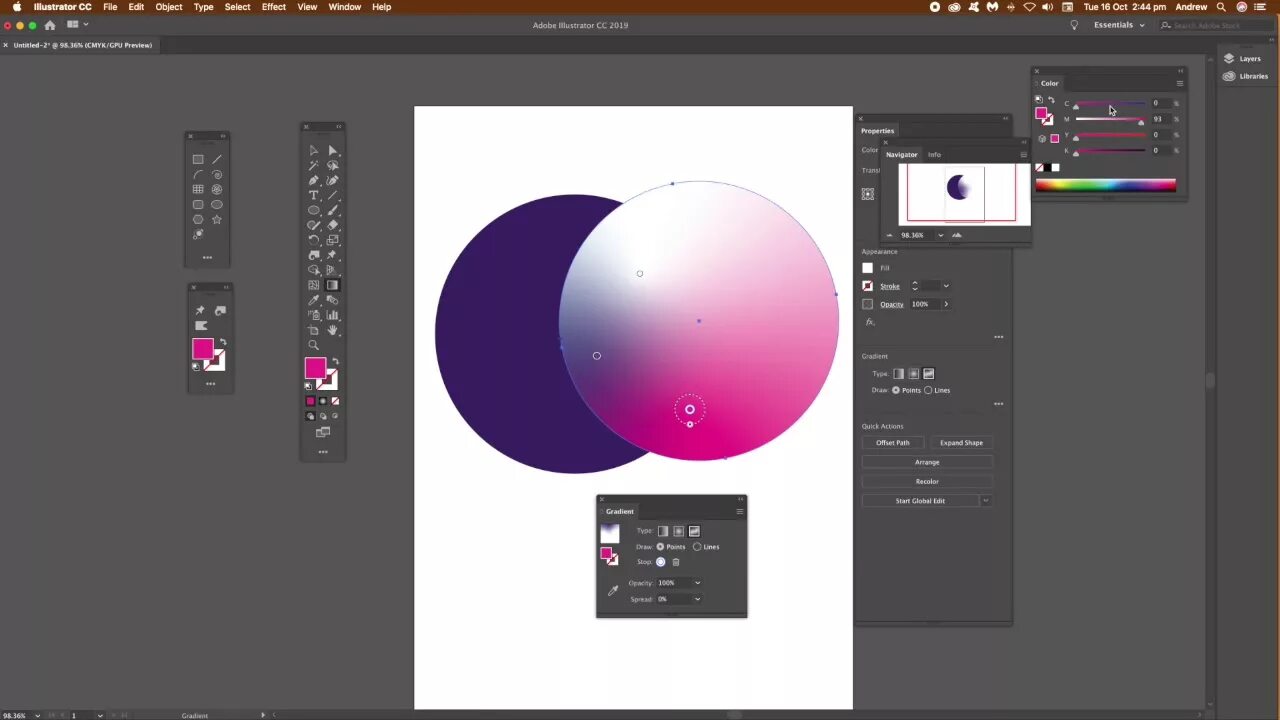Click the Offset Path button
Screen dimensions: 1280x720
pos(893,442)
